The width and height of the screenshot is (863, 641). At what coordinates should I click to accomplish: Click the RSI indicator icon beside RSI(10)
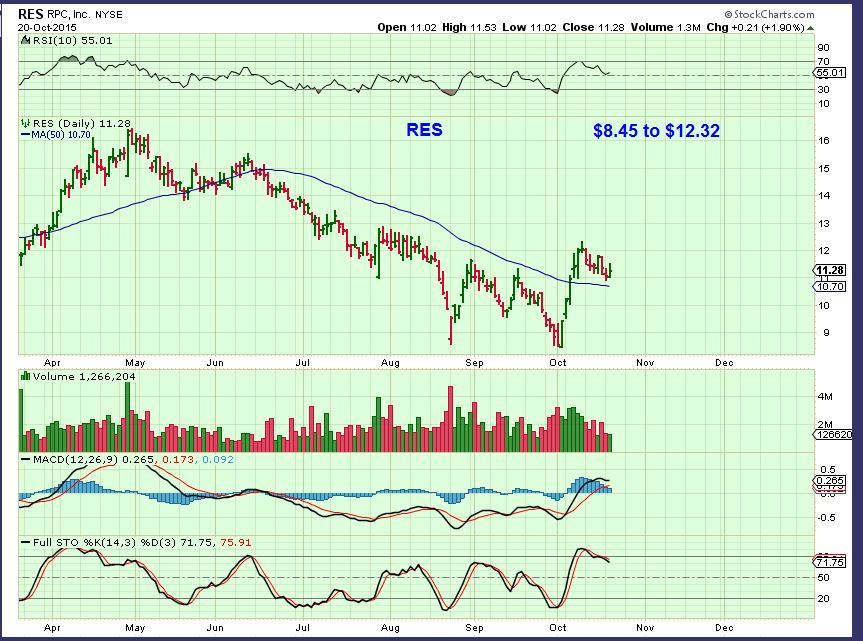point(25,40)
